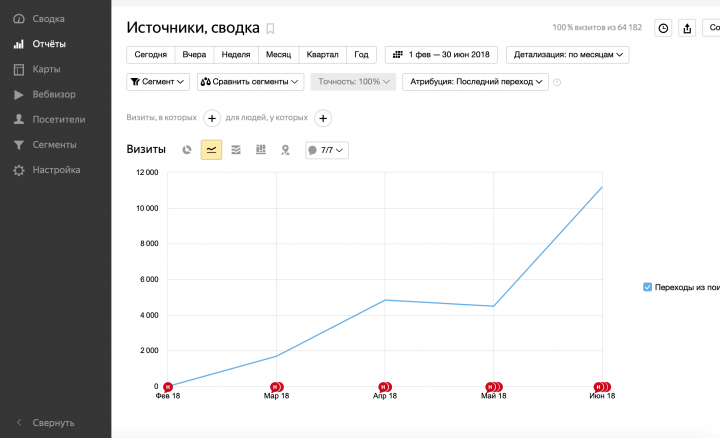
Task: Select the Месяц period
Action: [278, 55]
